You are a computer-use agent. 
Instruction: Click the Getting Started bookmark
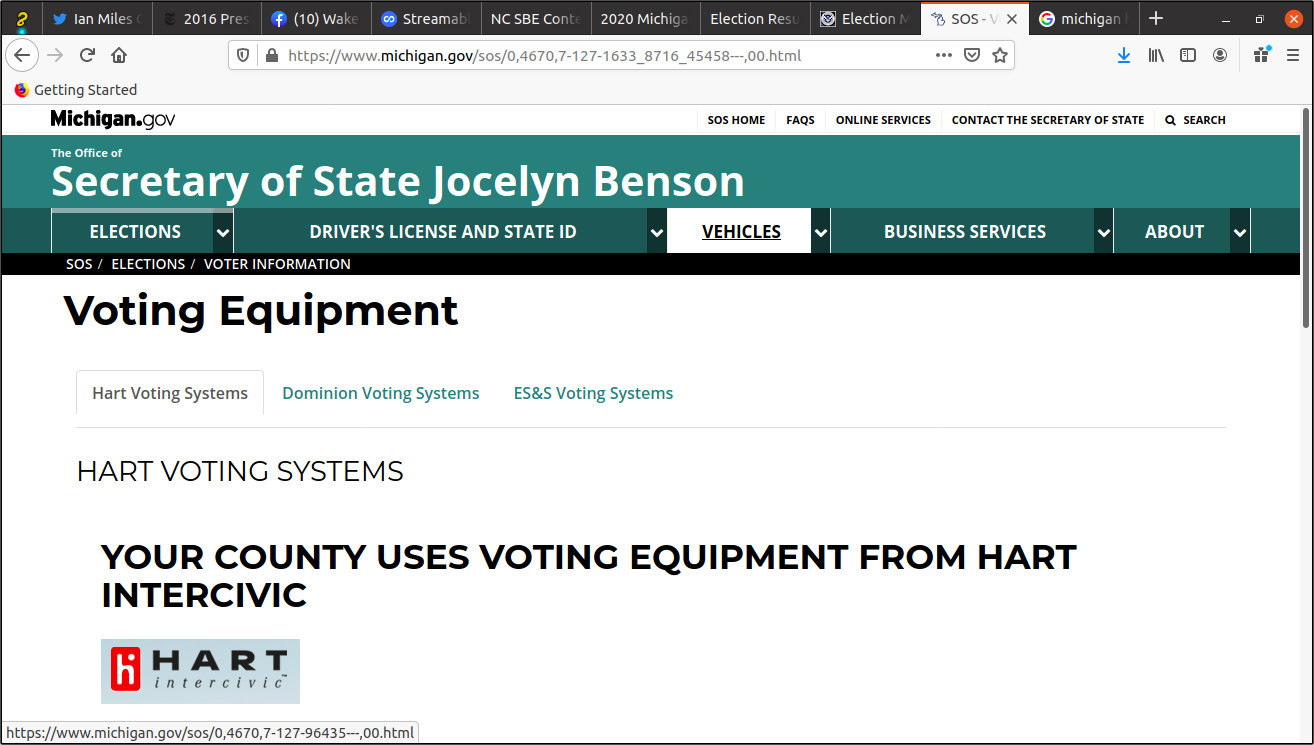76,90
